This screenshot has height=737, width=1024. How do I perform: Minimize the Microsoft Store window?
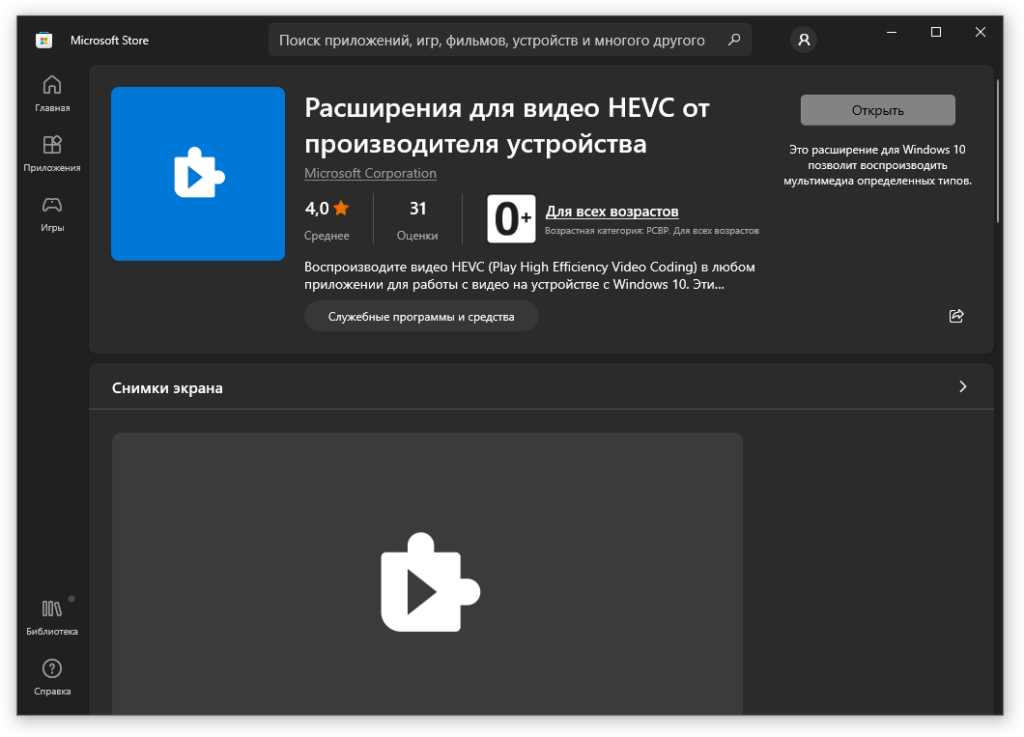coord(891,32)
